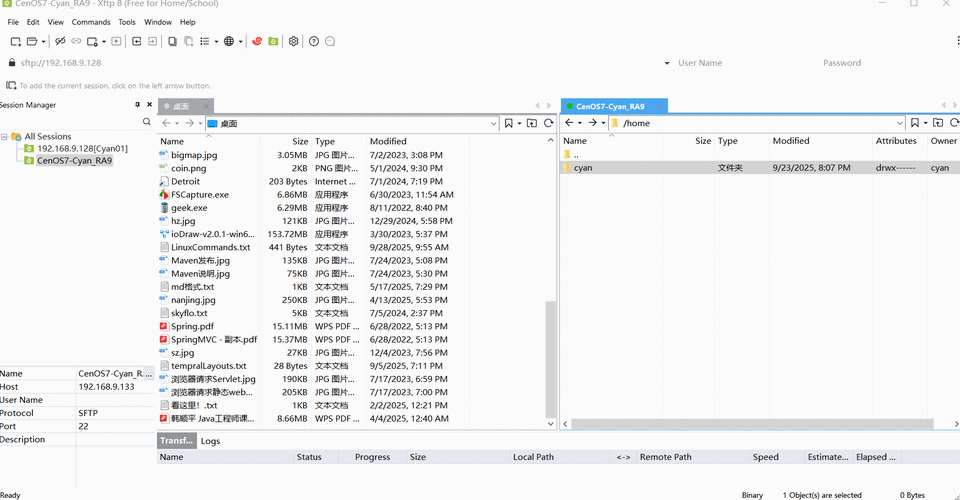
Task: Click the green Xftp folder toolbar icon
Action: point(272,41)
